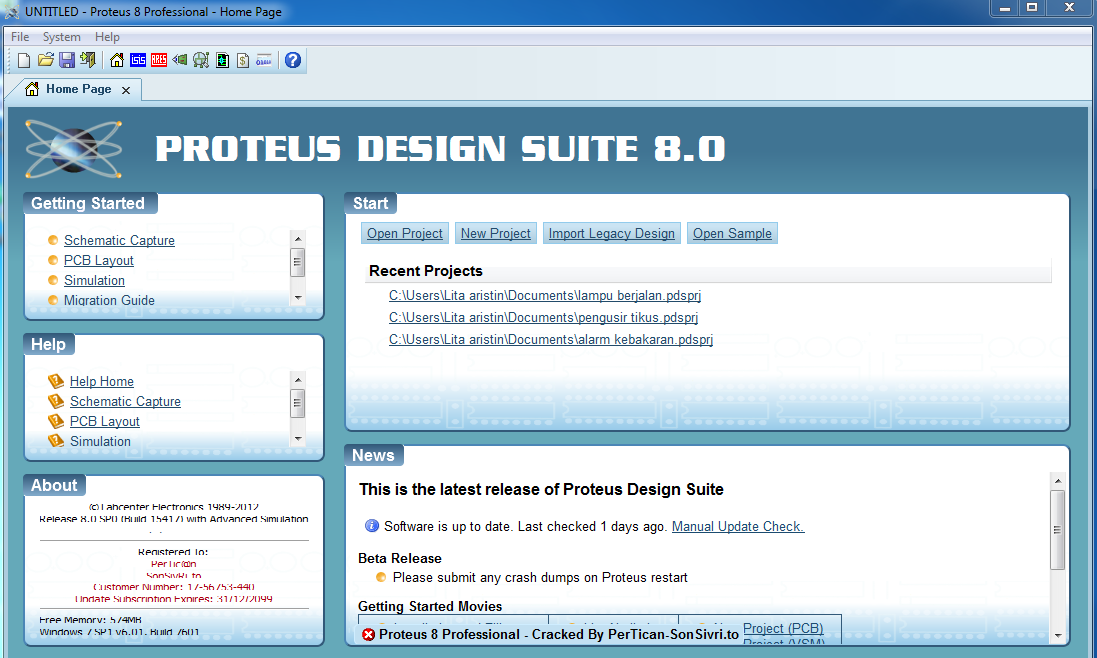This screenshot has width=1097, height=658.
Task: Click Getting Started panel scroll down arrow
Action: coord(298,298)
